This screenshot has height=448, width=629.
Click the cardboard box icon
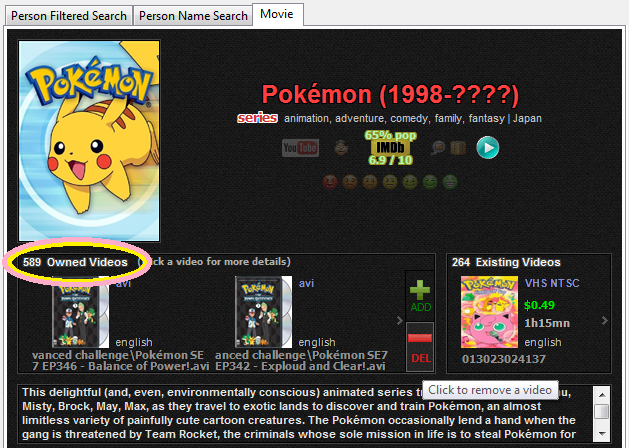point(458,148)
